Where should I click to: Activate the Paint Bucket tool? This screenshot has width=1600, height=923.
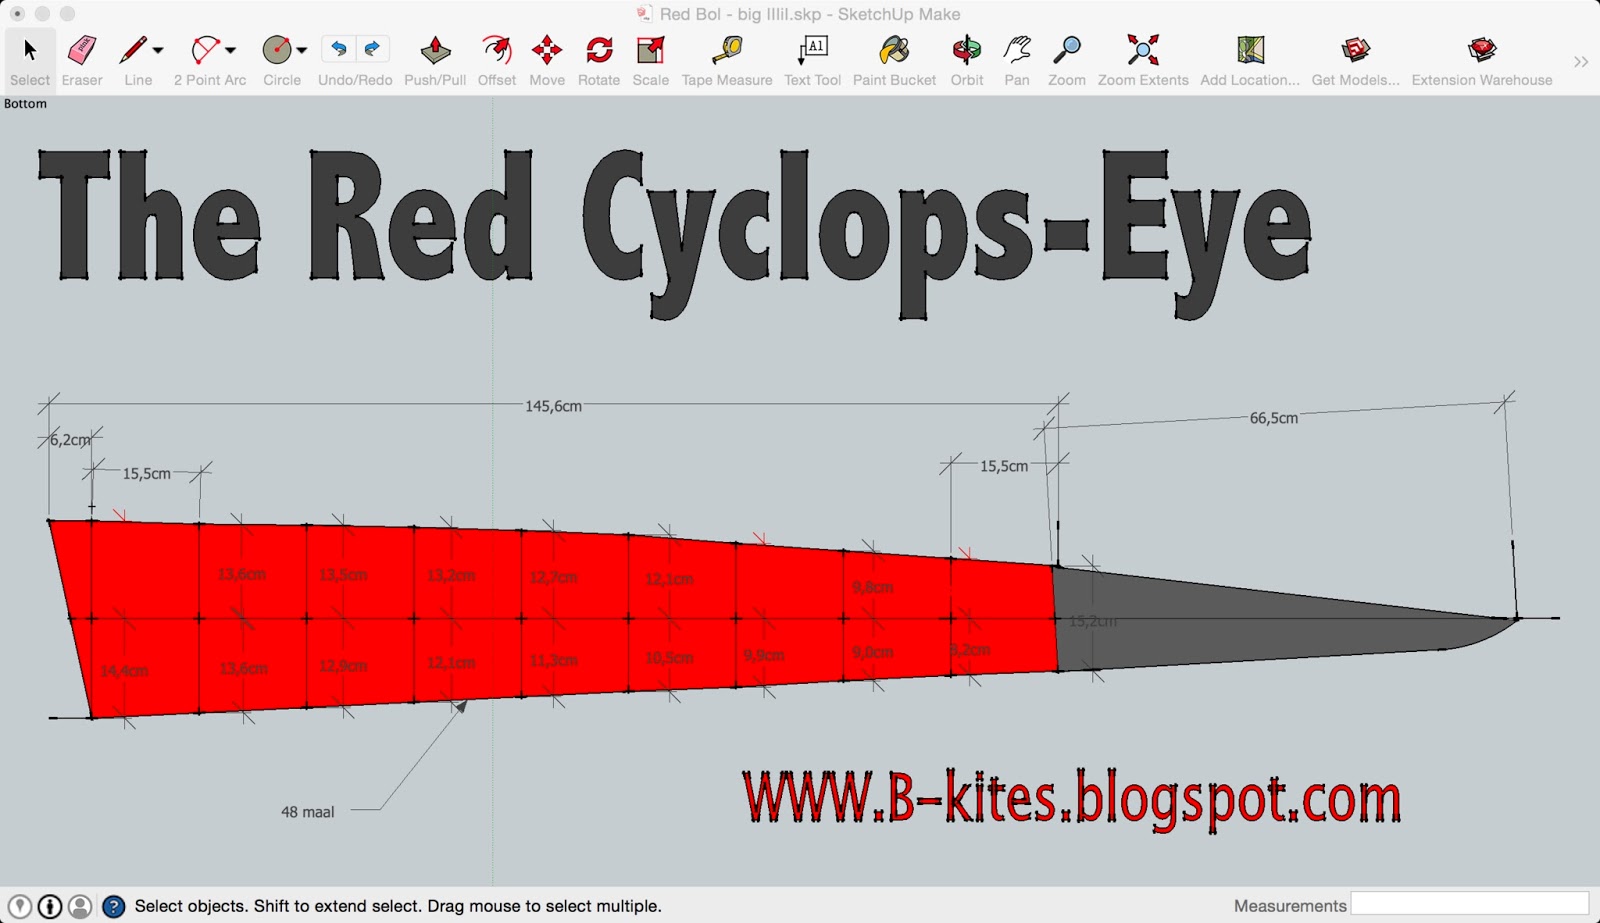point(893,50)
